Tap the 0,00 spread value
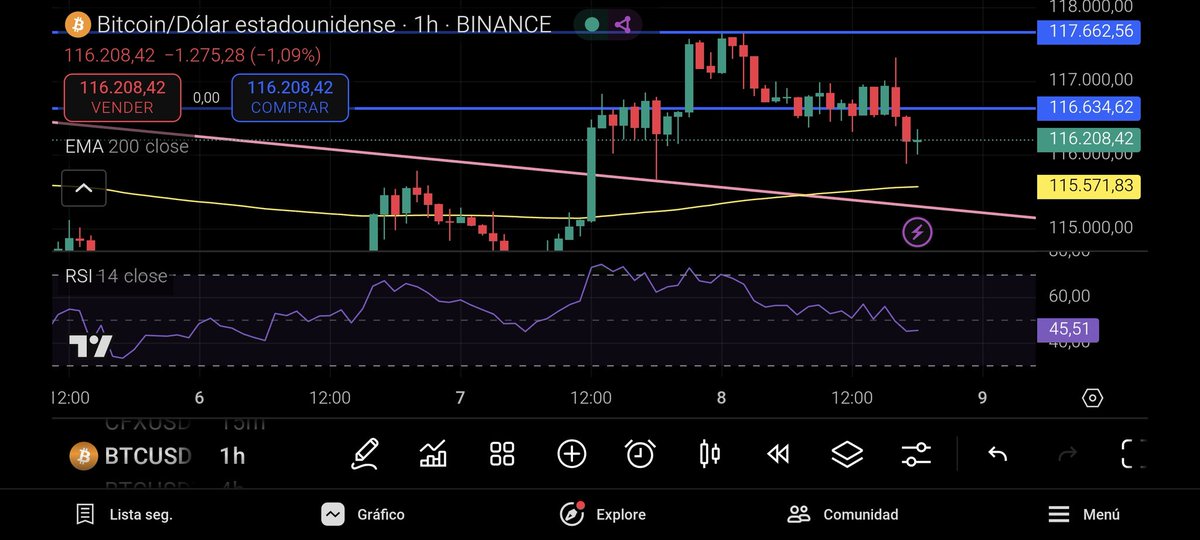The width and height of the screenshot is (1200, 540). coord(206,98)
